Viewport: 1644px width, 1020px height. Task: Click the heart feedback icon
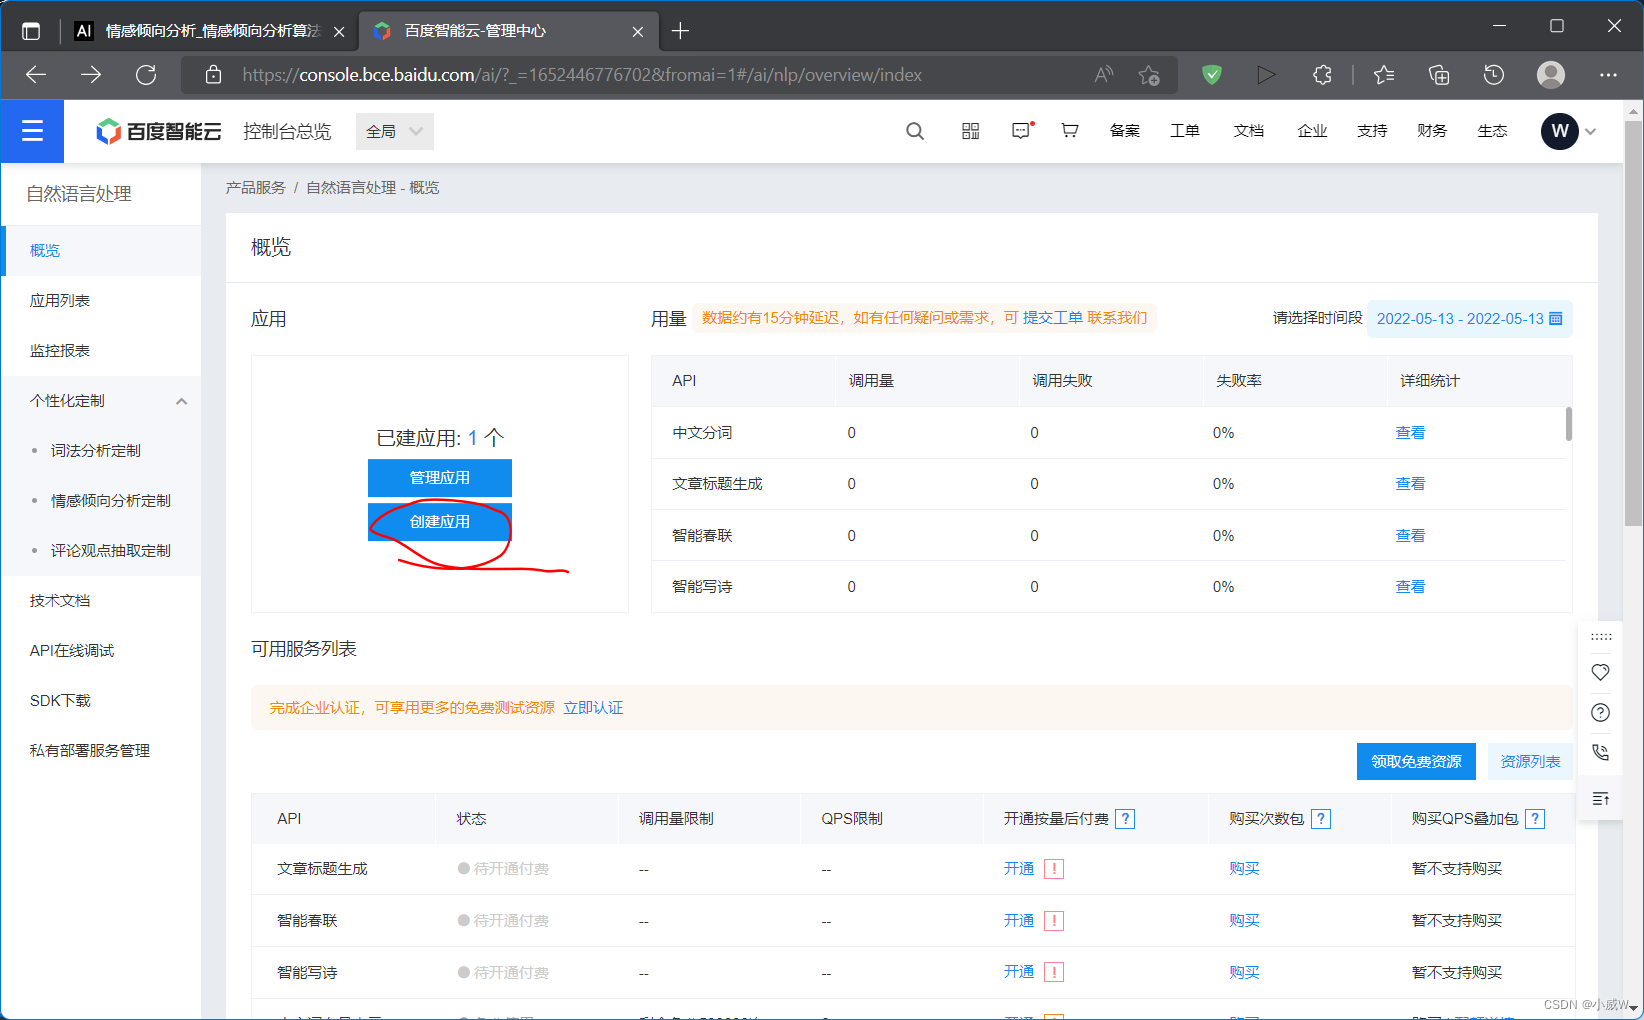pyautogui.click(x=1601, y=673)
